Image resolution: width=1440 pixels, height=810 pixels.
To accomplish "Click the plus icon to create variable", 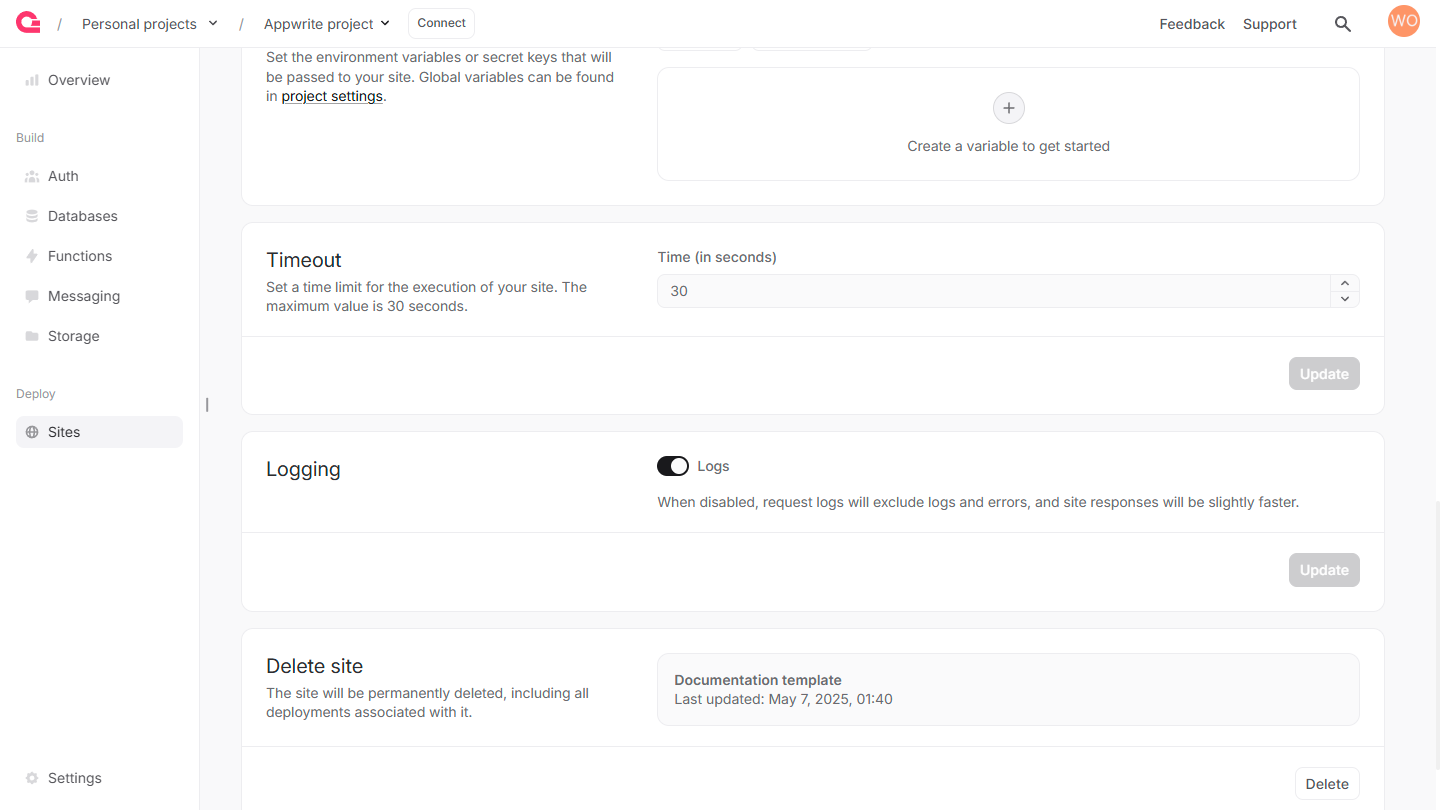I will tap(1008, 108).
